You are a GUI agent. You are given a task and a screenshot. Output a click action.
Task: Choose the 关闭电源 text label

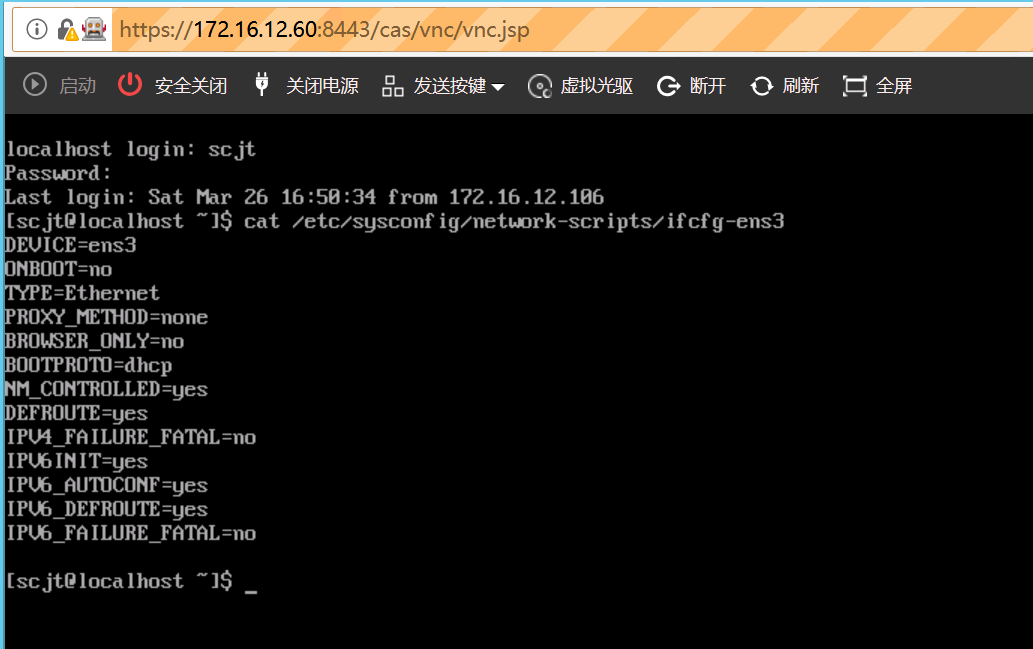(x=322, y=86)
